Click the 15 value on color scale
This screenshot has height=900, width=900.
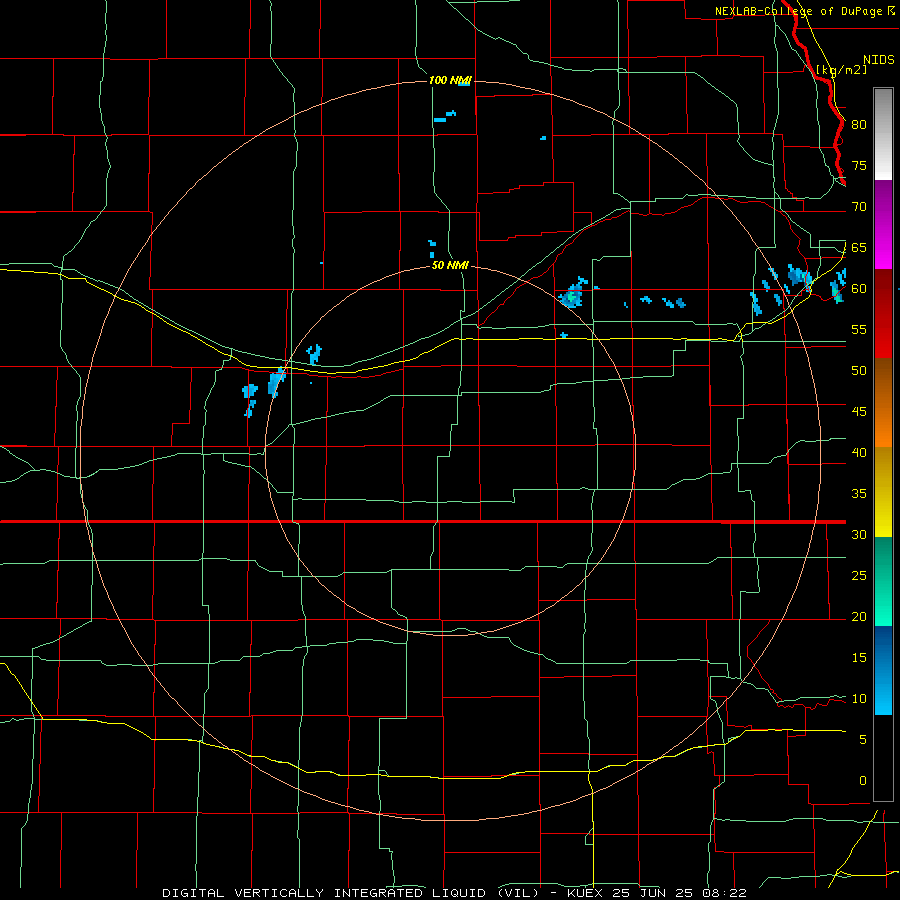[x=859, y=657]
